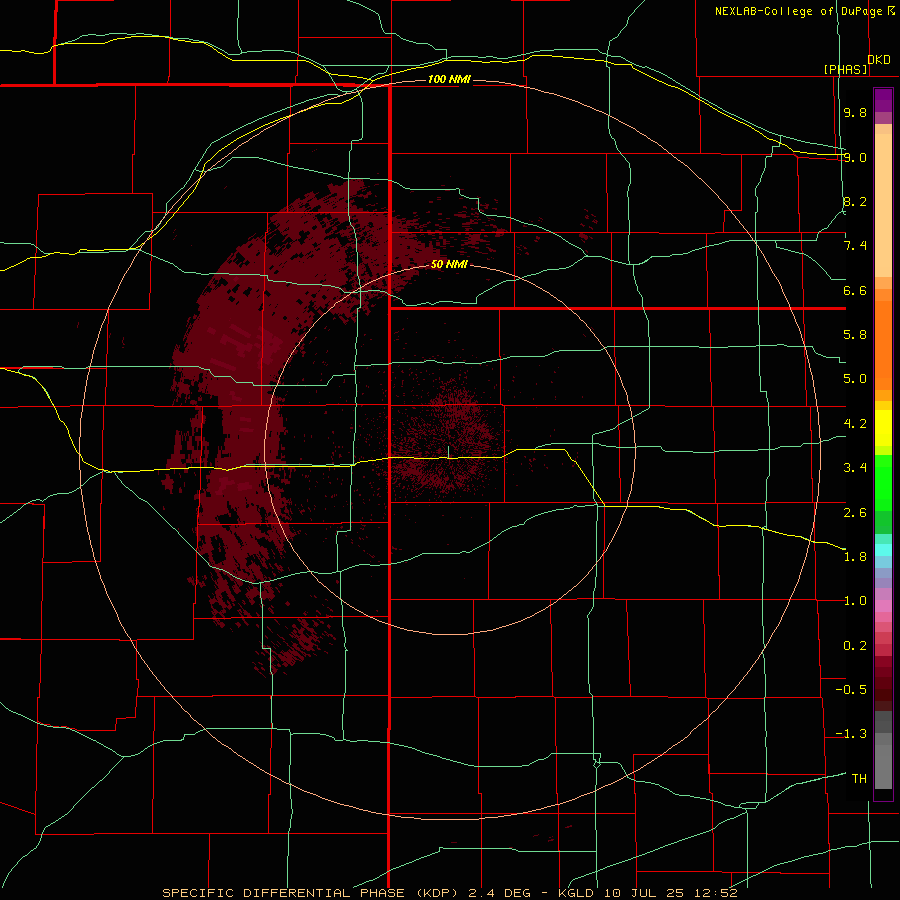Click the -1.3 value on color scale
The width and height of the screenshot is (900, 900).
point(851,734)
